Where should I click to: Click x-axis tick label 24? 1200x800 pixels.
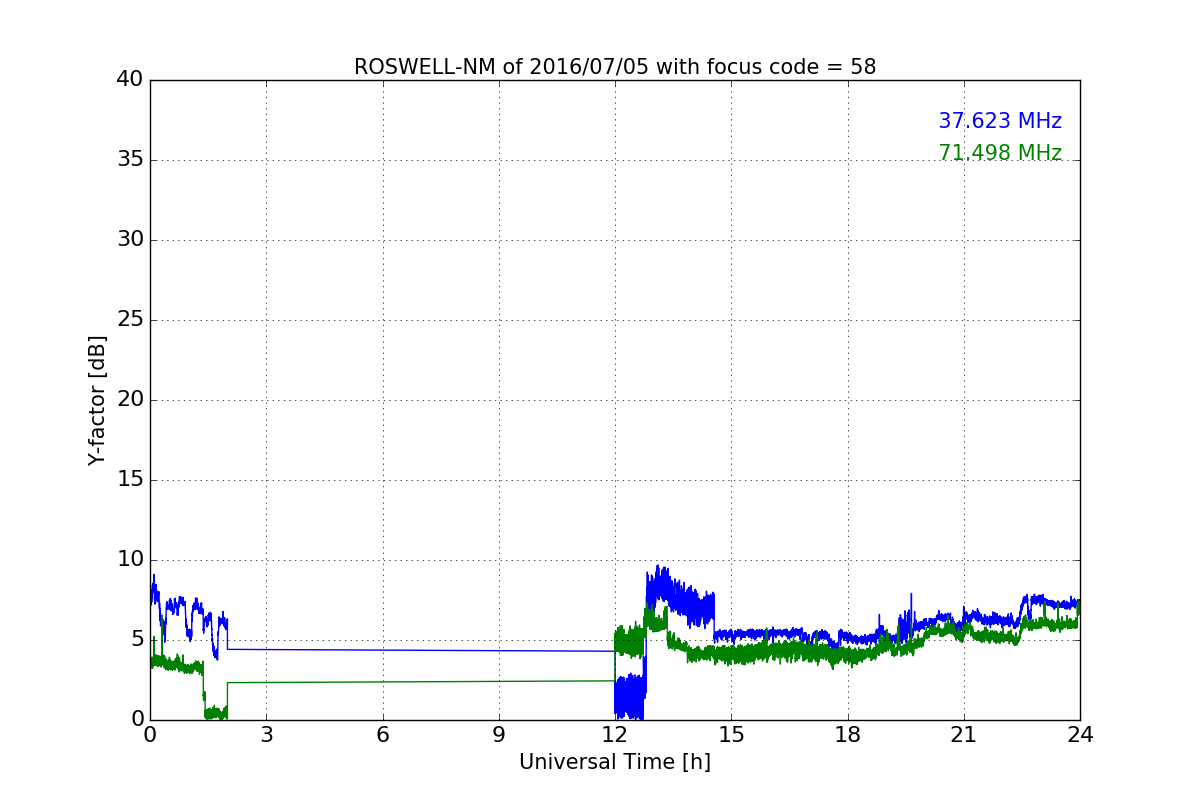[1080, 734]
